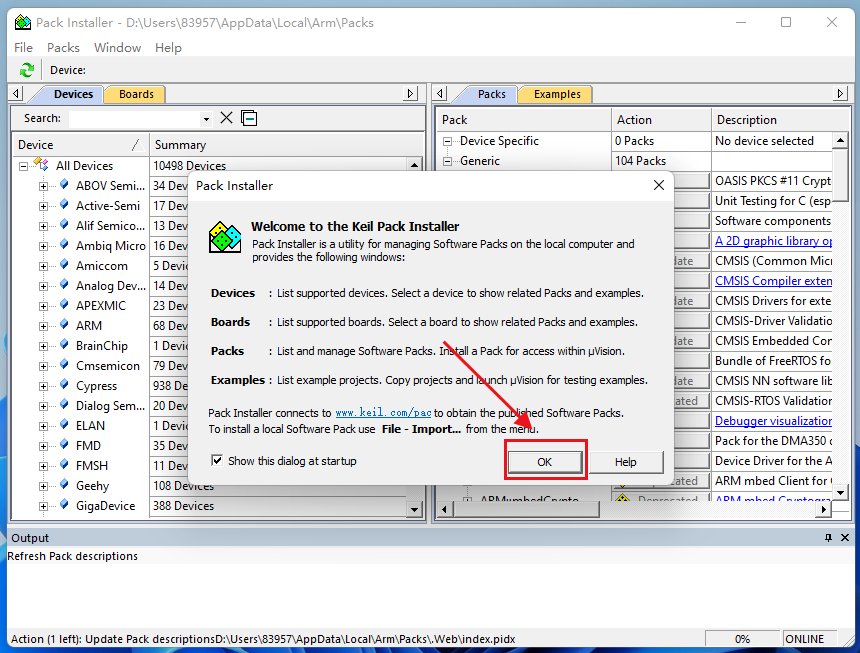Click the ARM vendor diamond icon
The image size is (860, 653).
tap(64, 325)
